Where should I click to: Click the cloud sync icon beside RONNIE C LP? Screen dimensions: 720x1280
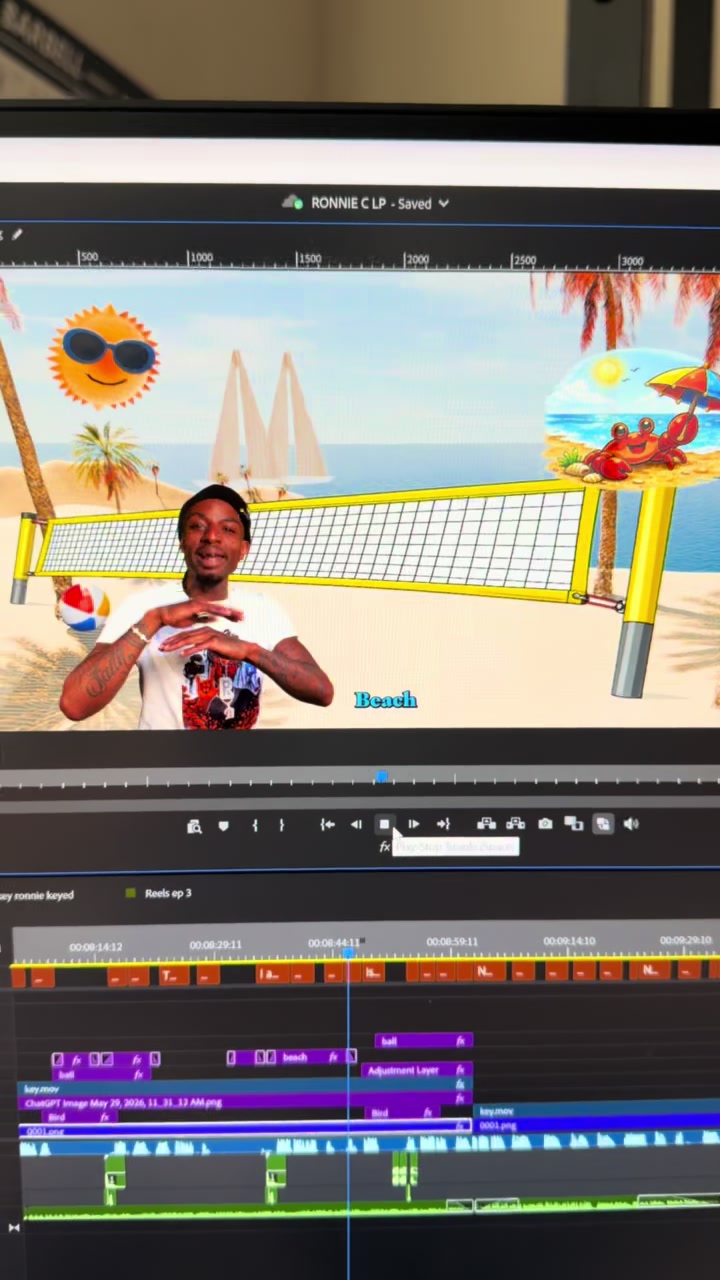click(x=292, y=202)
